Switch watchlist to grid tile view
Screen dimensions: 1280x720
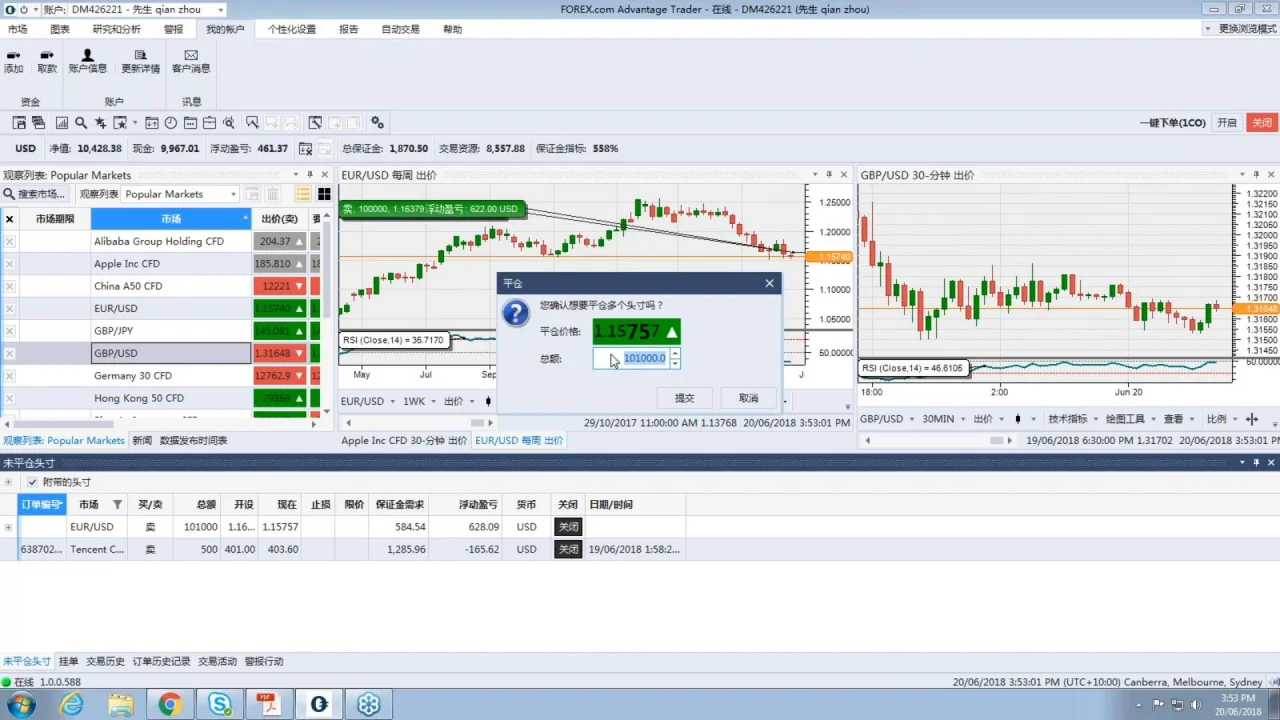coord(324,194)
